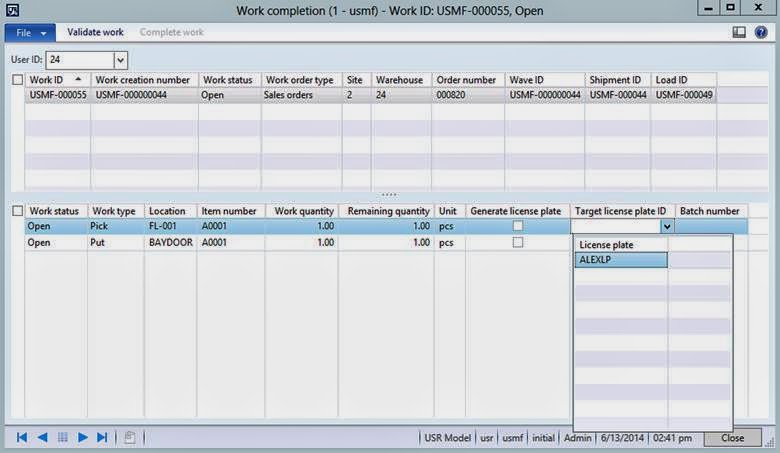This screenshot has width=780, height=453.
Task: Click the License plate lookup column header
Action: pos(621,245)
